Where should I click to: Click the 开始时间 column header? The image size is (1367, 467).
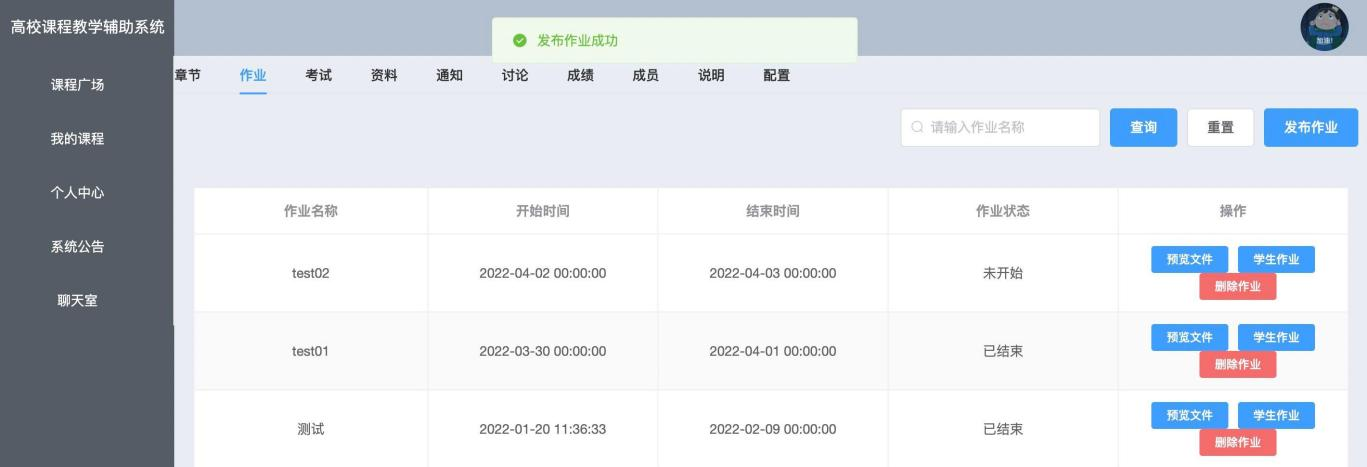tap(543, 211)
